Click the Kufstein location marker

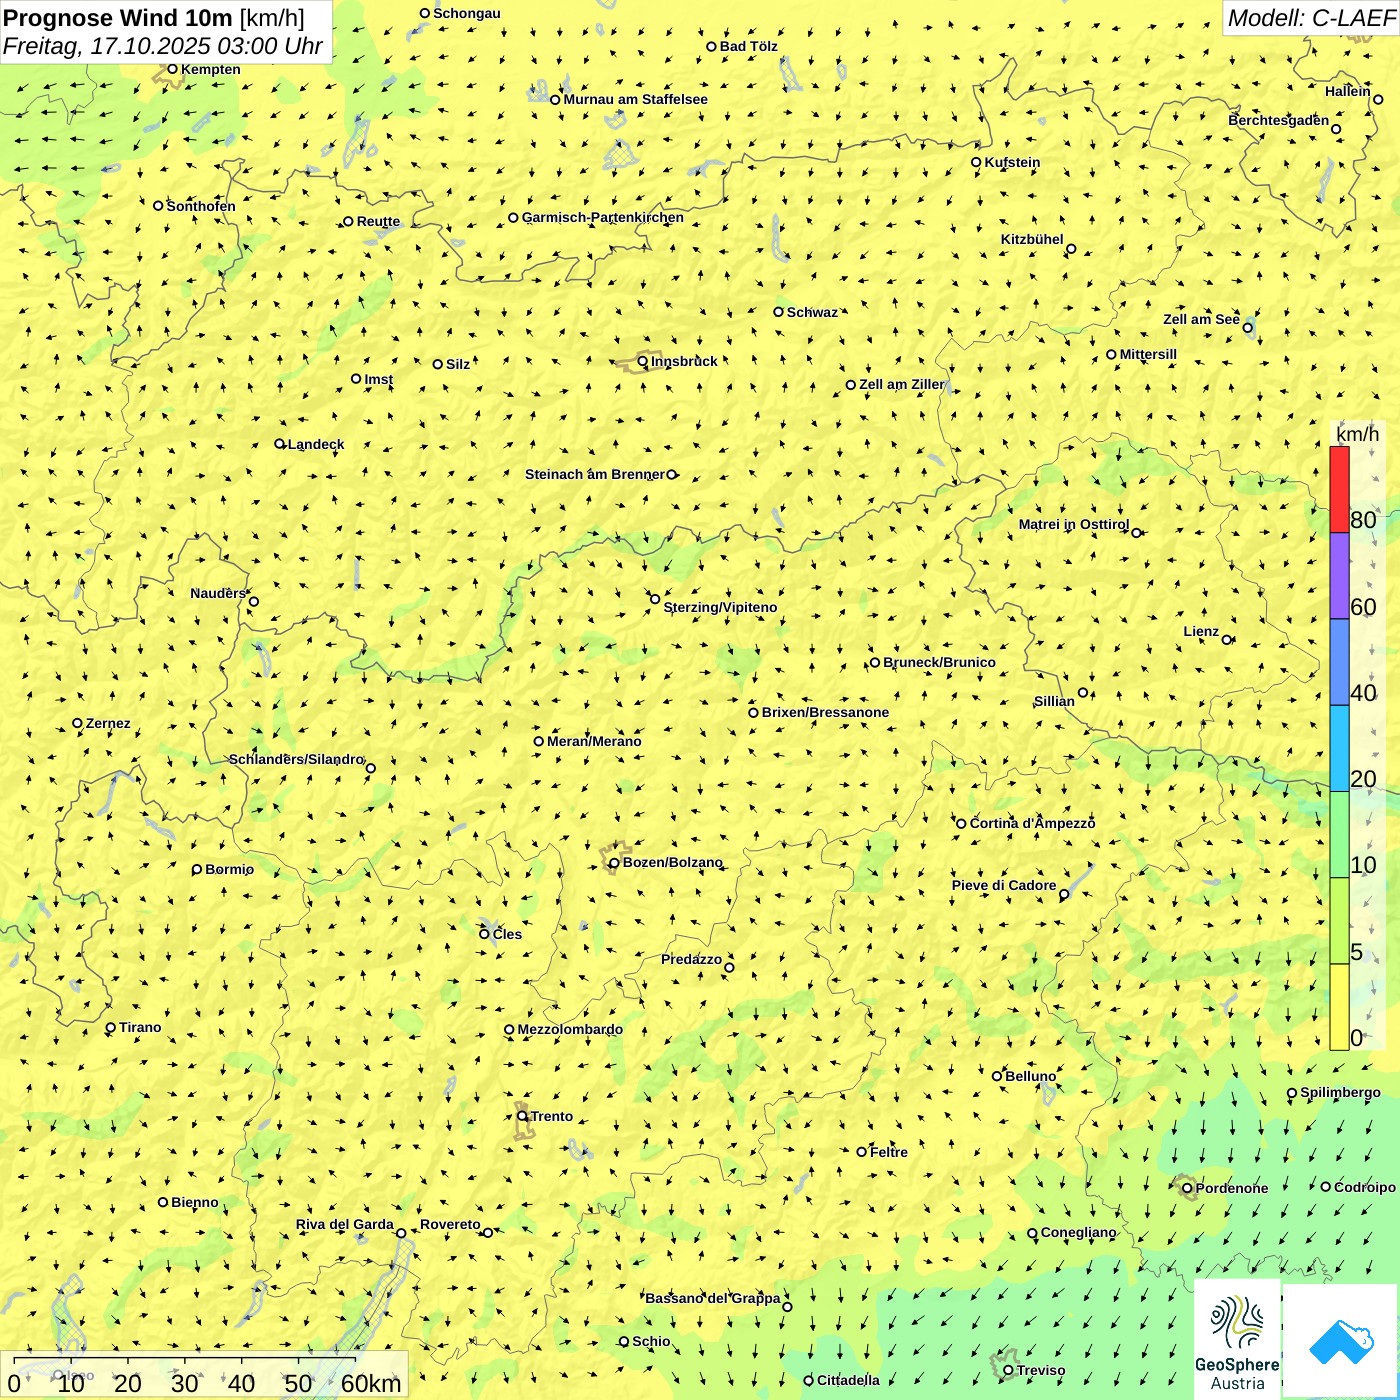click(976, 162)
